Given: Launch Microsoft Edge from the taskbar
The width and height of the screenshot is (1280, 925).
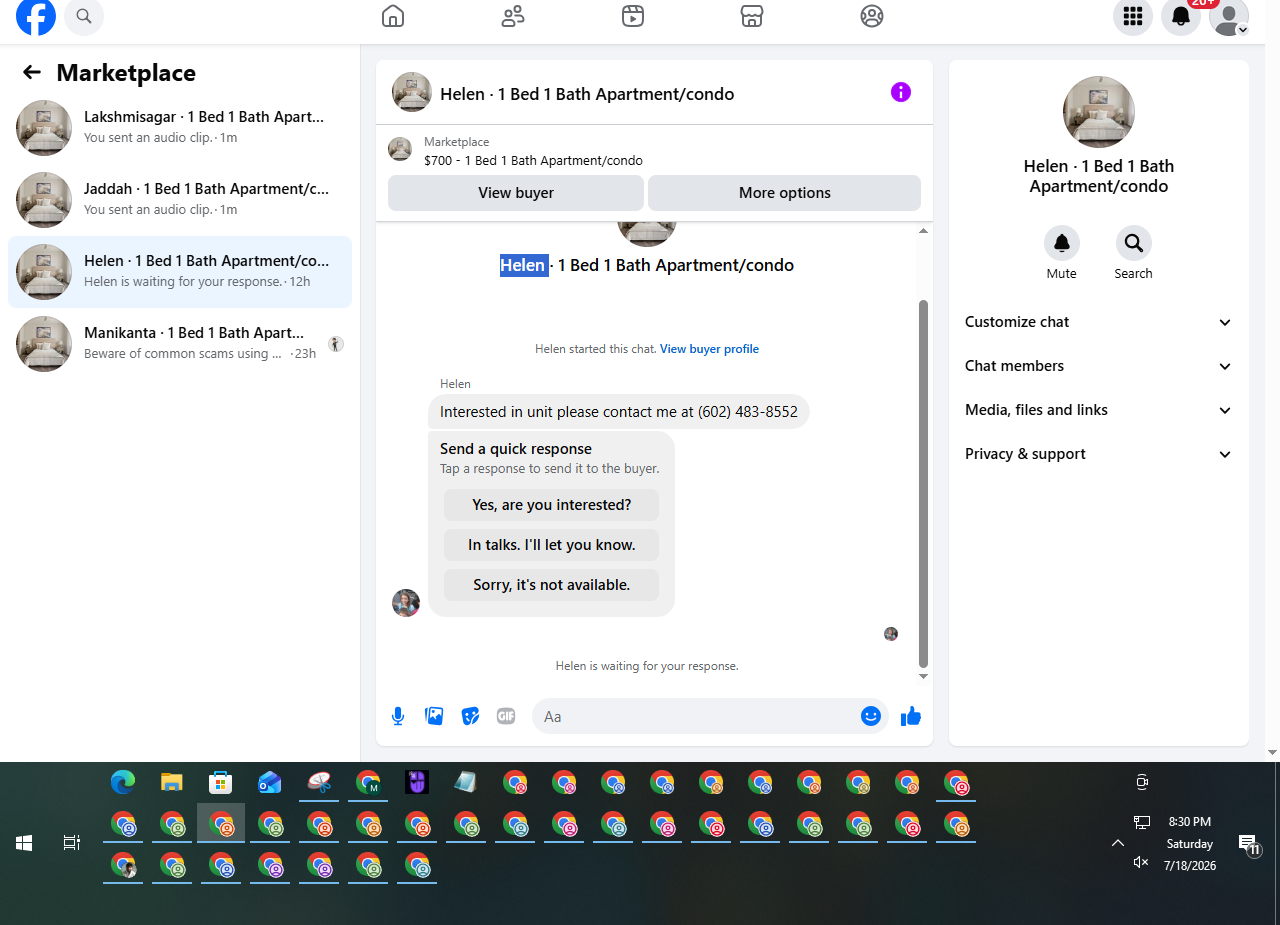Looking at the screenshot, I should 123,782.
